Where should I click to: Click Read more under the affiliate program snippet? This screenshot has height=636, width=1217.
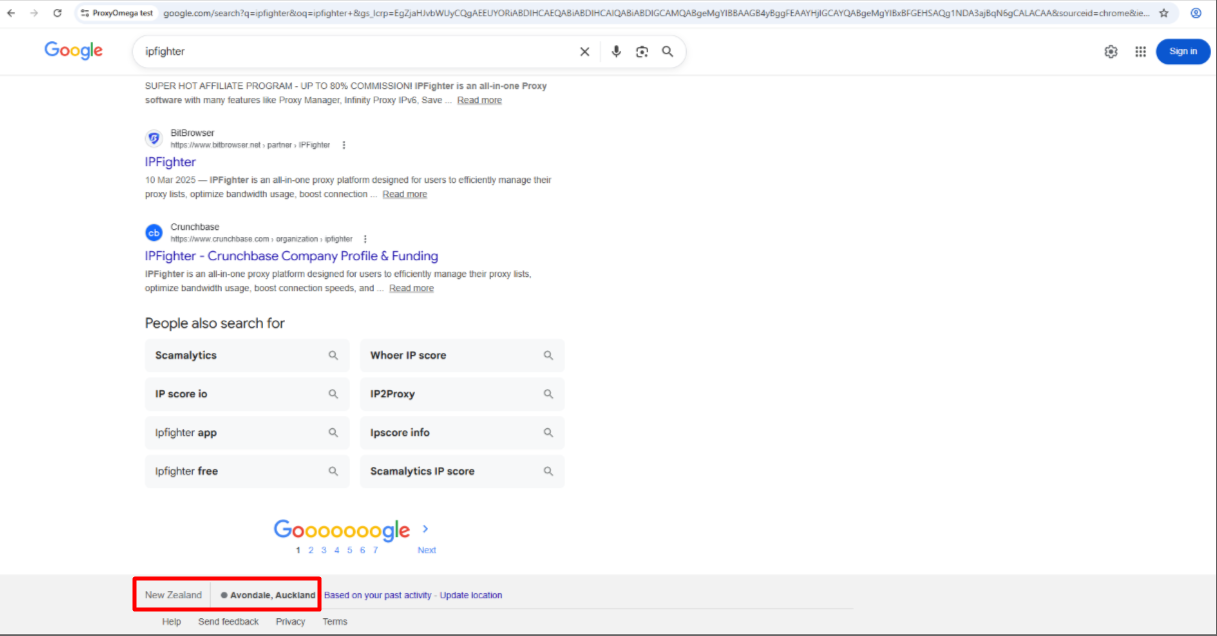[x=479, y=100]
